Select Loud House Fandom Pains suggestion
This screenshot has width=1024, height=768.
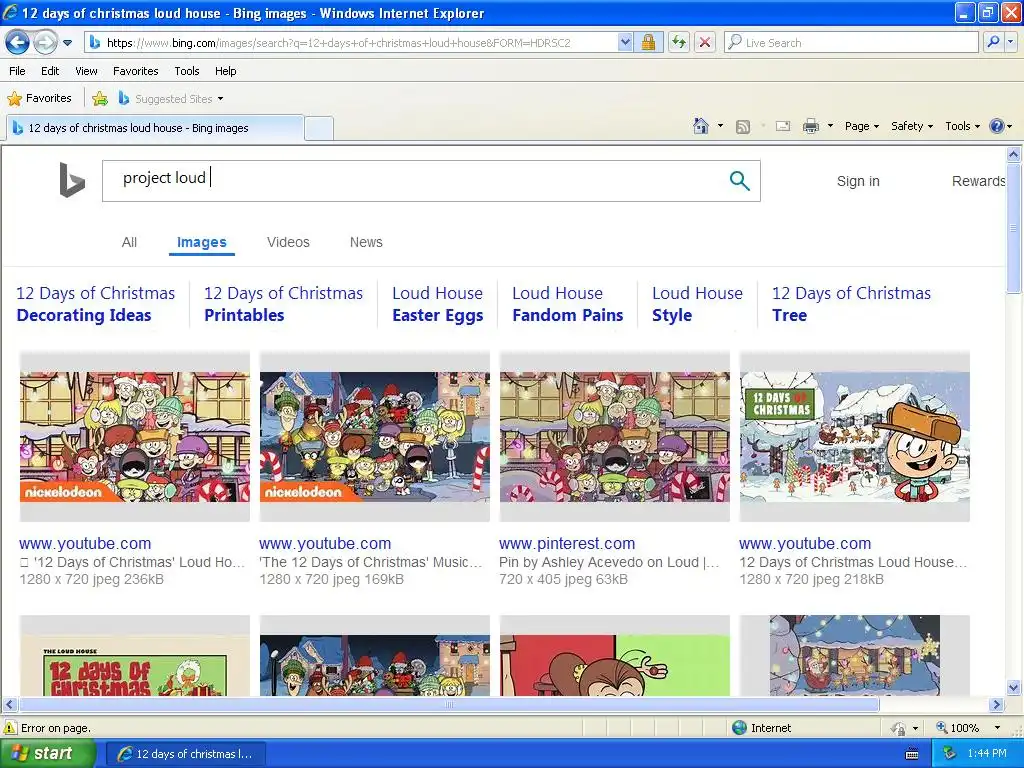pyautogui.click(x=568, y=304)
